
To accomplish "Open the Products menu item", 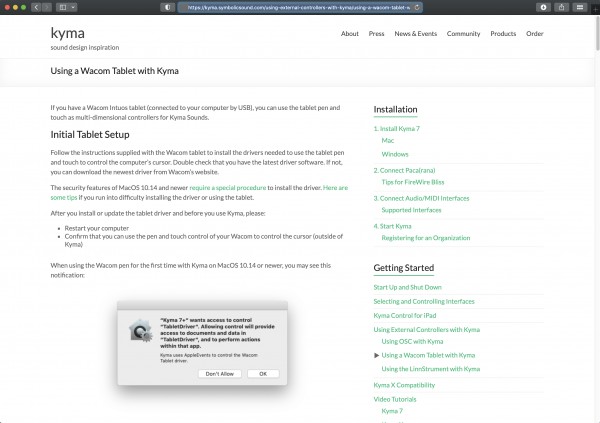I will tap(503, 34).
